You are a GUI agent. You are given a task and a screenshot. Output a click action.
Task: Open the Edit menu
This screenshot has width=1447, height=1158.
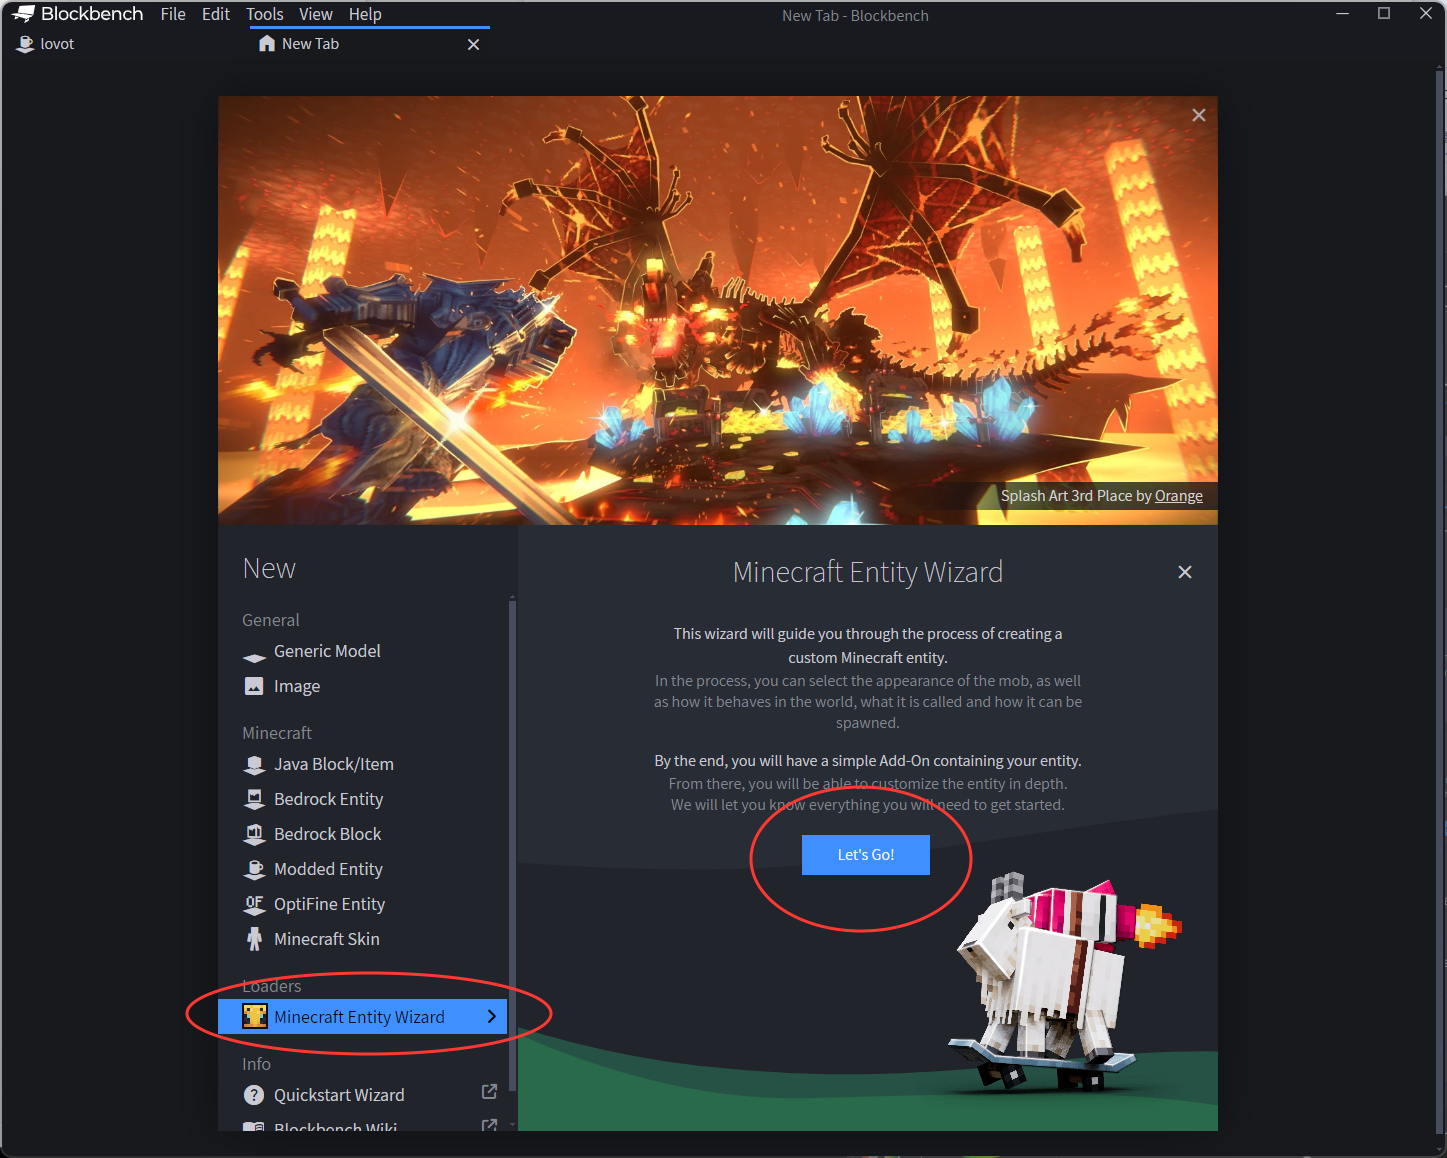coord(216,14)
